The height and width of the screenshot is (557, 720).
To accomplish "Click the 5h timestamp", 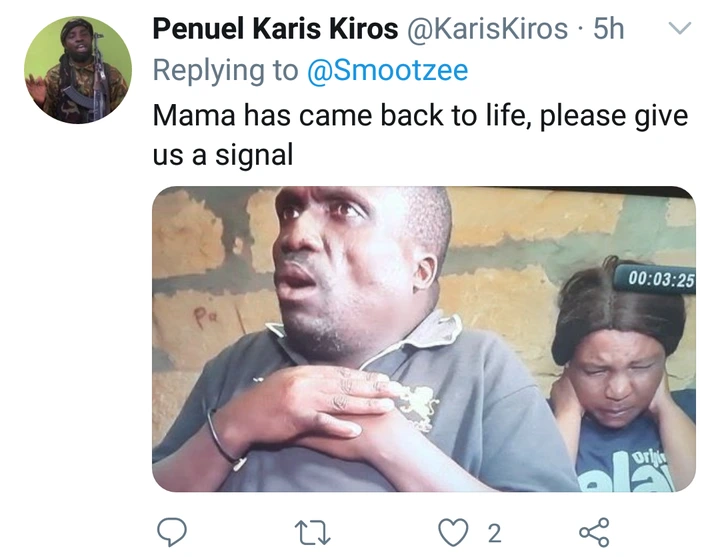I will [x=609, y=29].
